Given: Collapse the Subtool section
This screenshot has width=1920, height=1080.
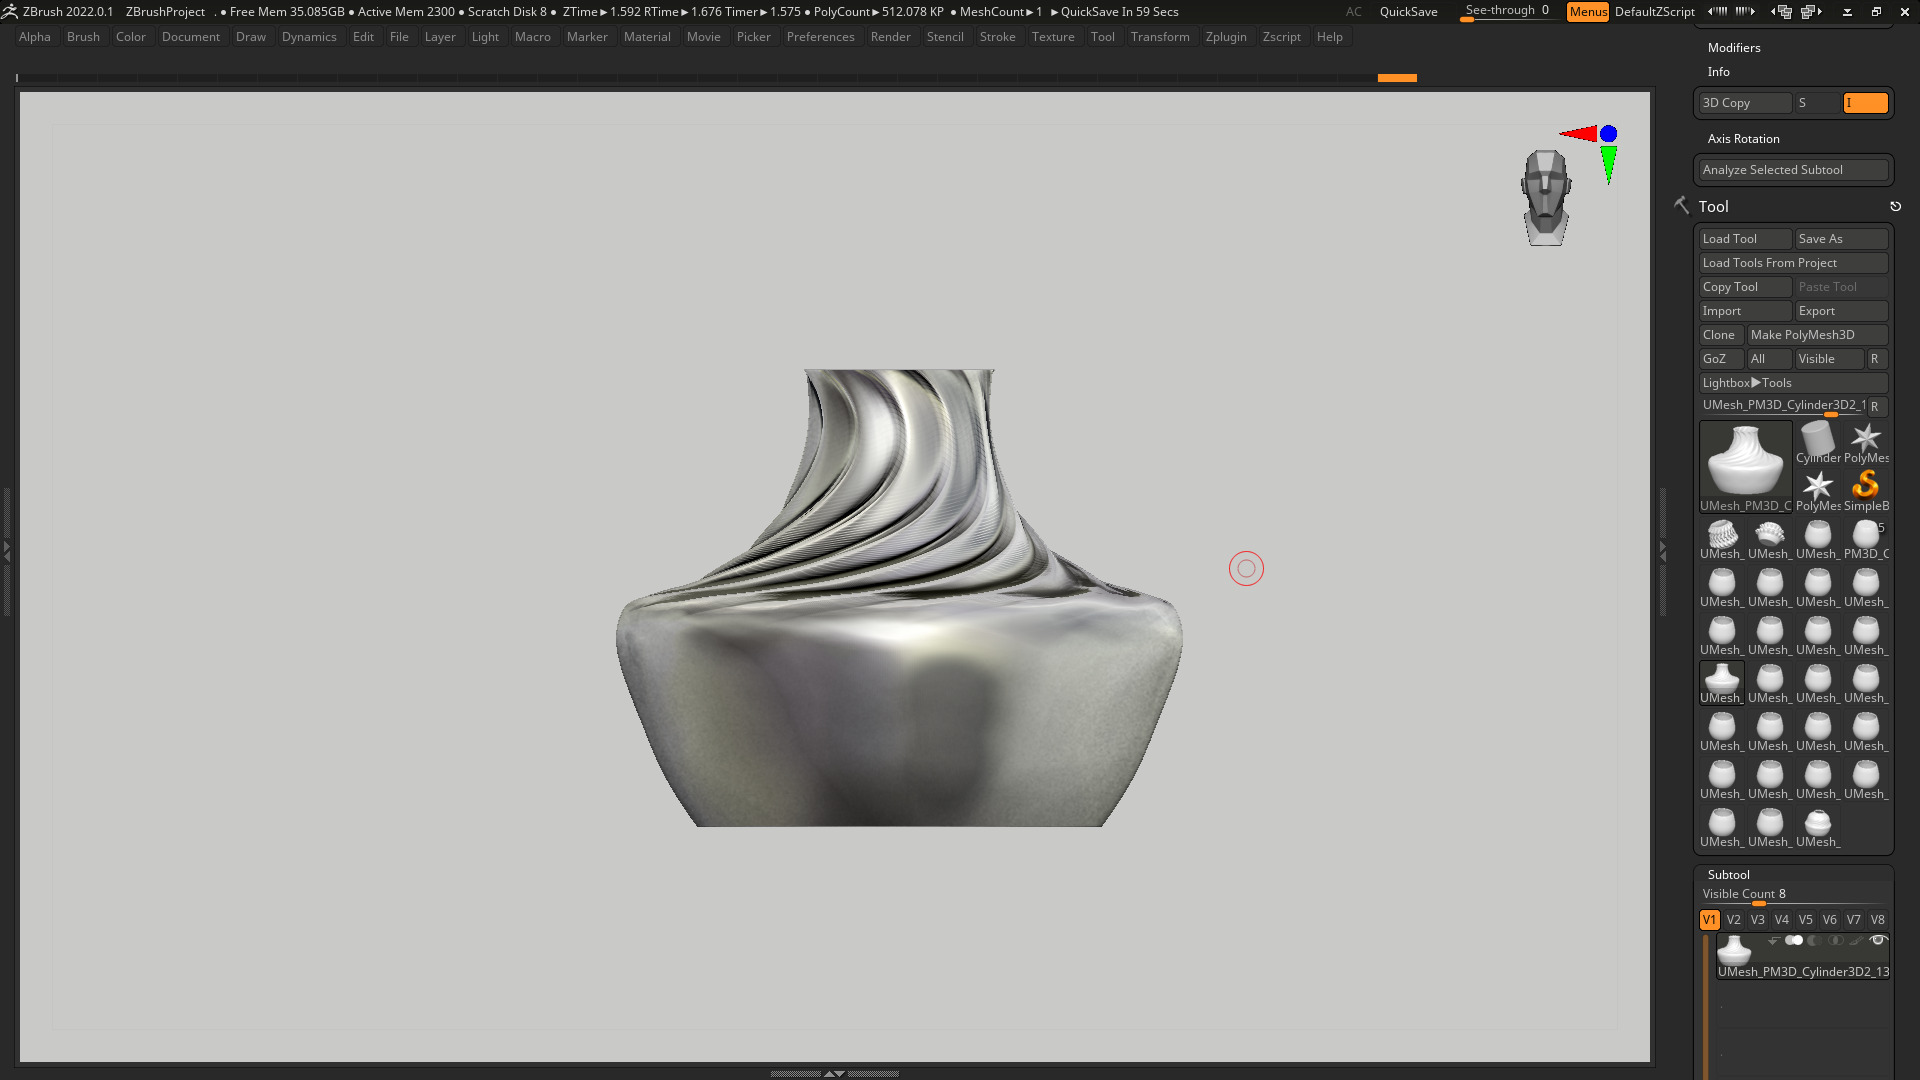Looking at the screenshot, I should (x=1728, y=875).
